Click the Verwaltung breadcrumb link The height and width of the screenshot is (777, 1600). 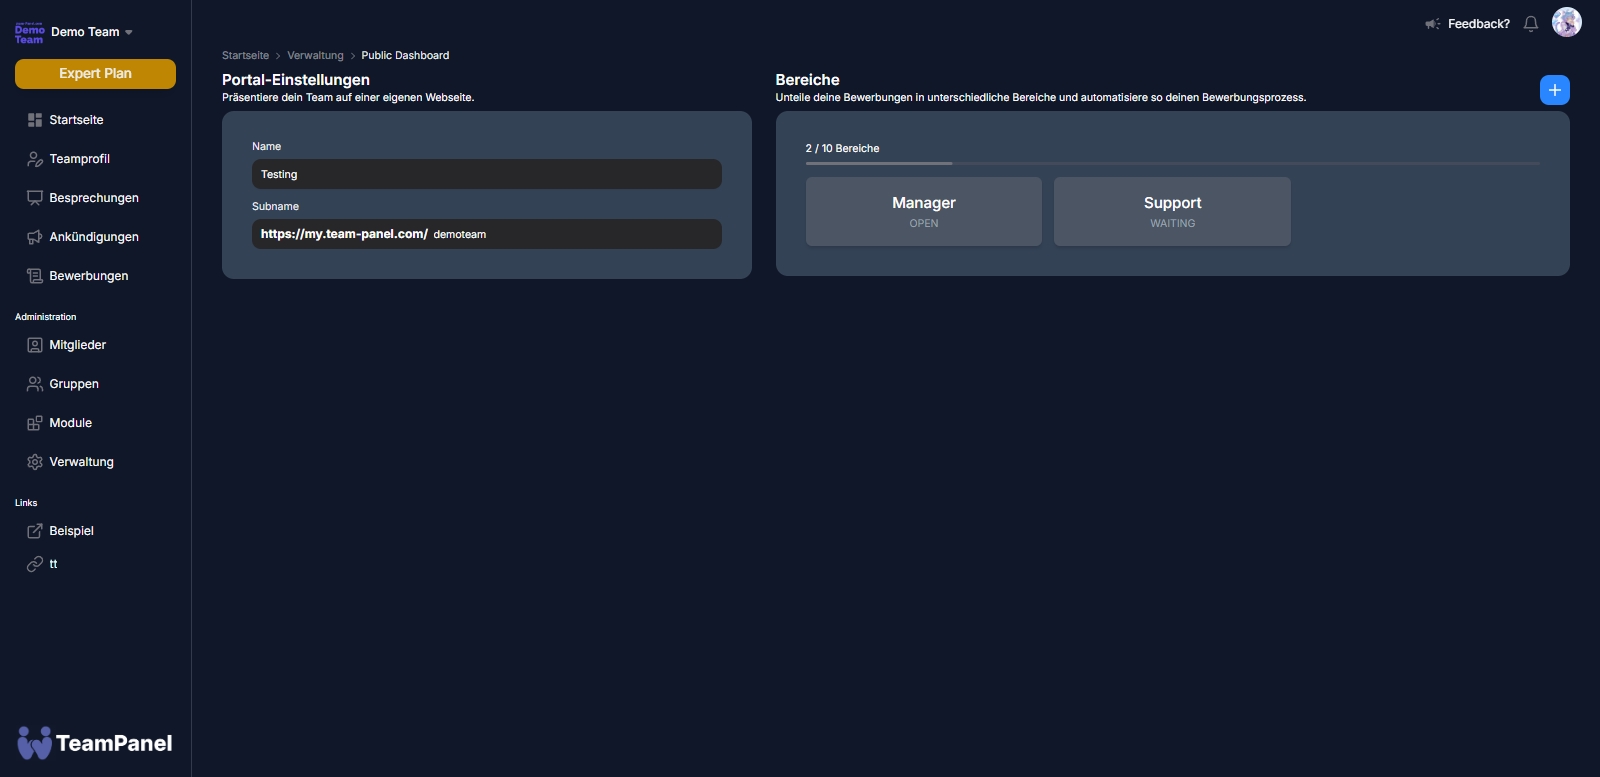pyautogui.click(x=315, y=56)
